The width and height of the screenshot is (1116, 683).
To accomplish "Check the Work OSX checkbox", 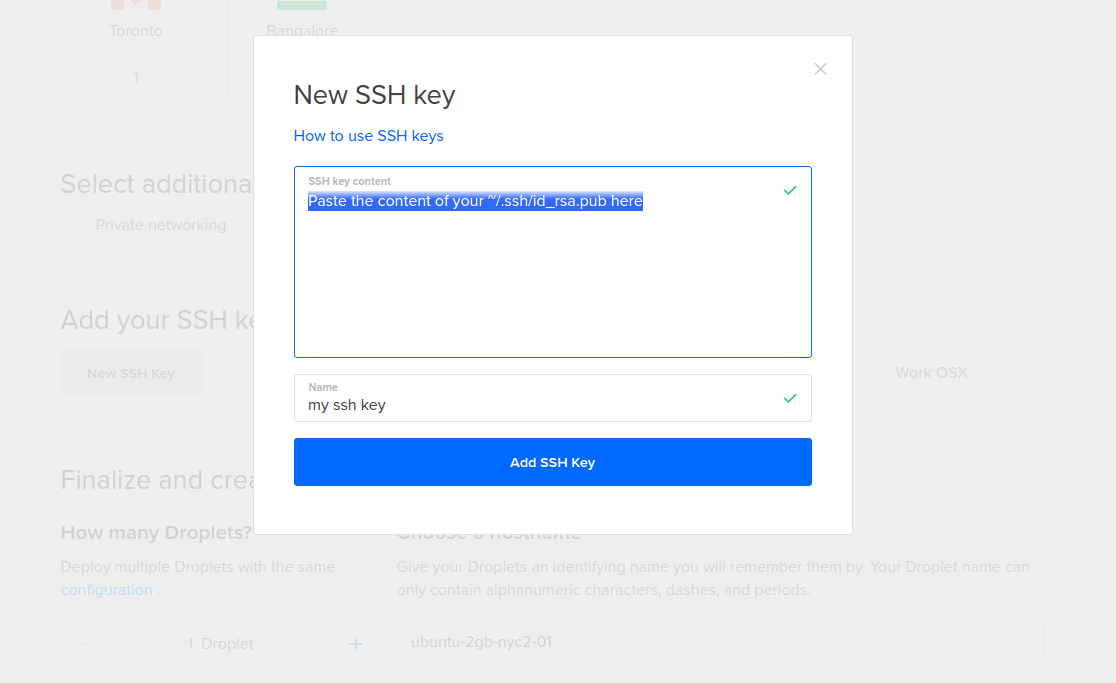I will pyautogui.click(x=871, y=372).
